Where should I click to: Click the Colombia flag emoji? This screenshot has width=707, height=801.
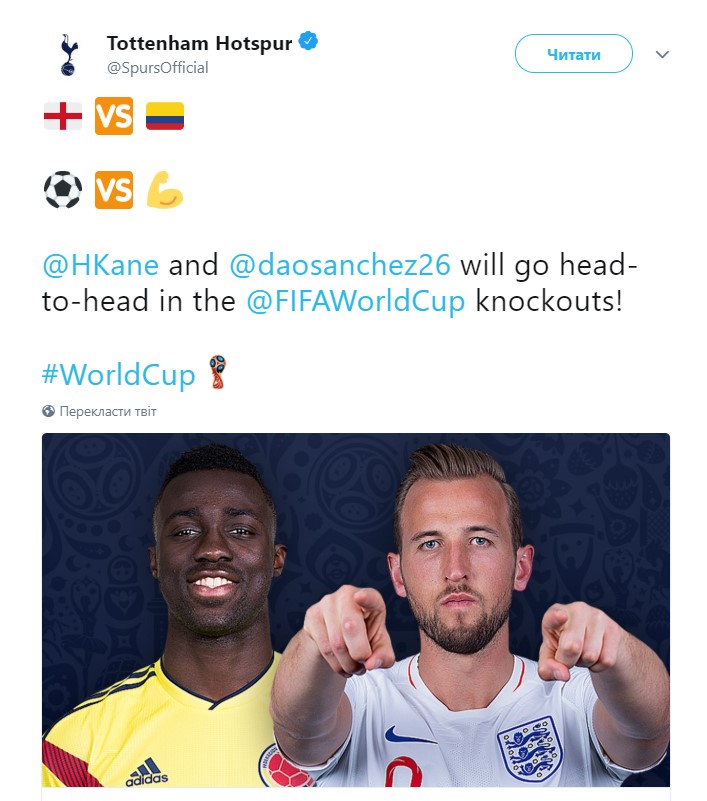click(x=165, y=116)
